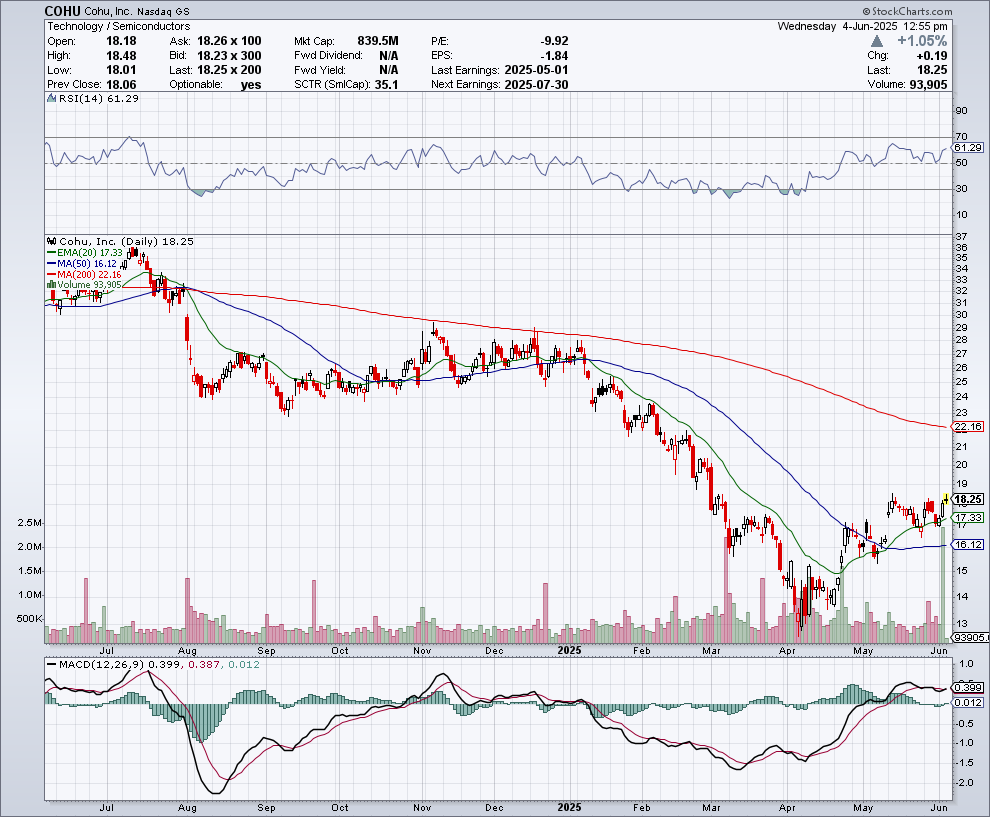Screen dimensions: 990x817
Task: Open the StockCharts.com watermark link
Action: coord(939,10)
